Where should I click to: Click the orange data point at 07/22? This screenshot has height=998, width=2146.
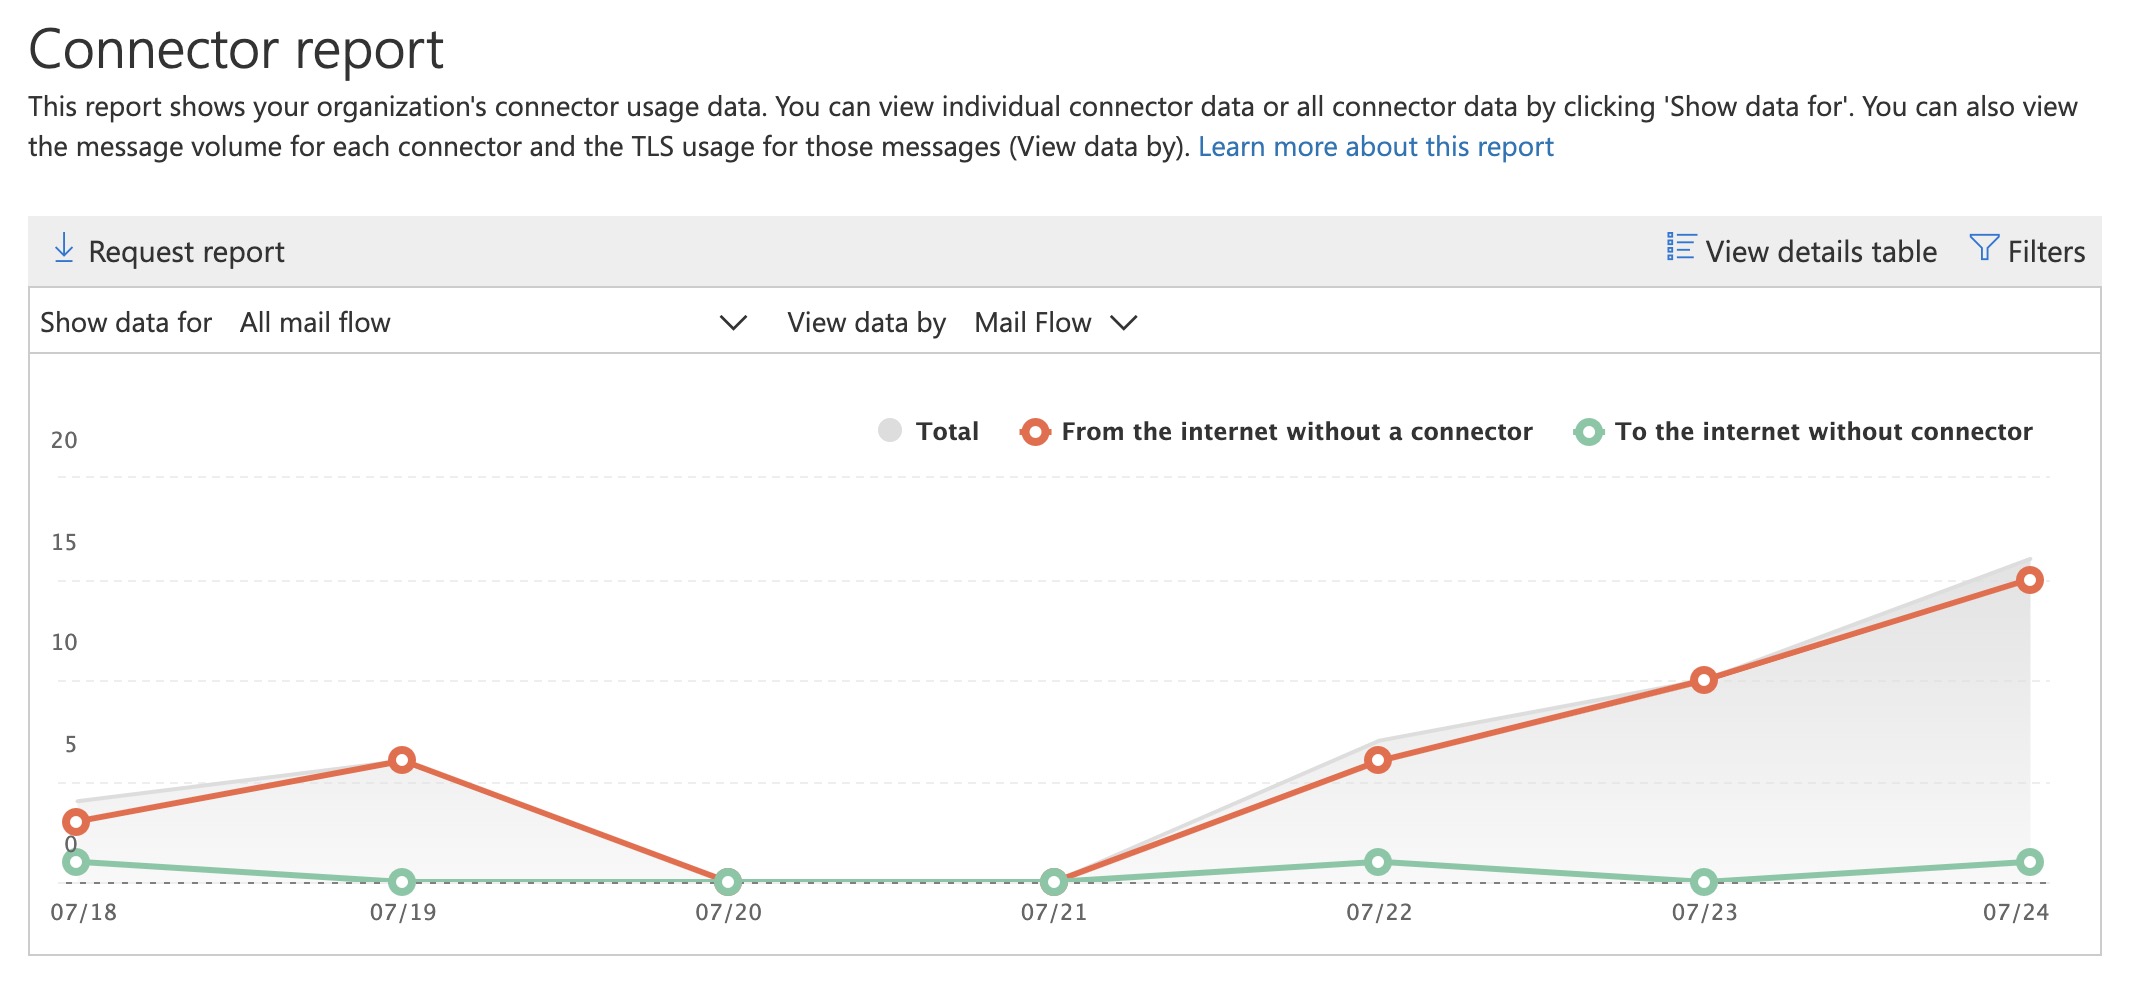point(1378,760)
